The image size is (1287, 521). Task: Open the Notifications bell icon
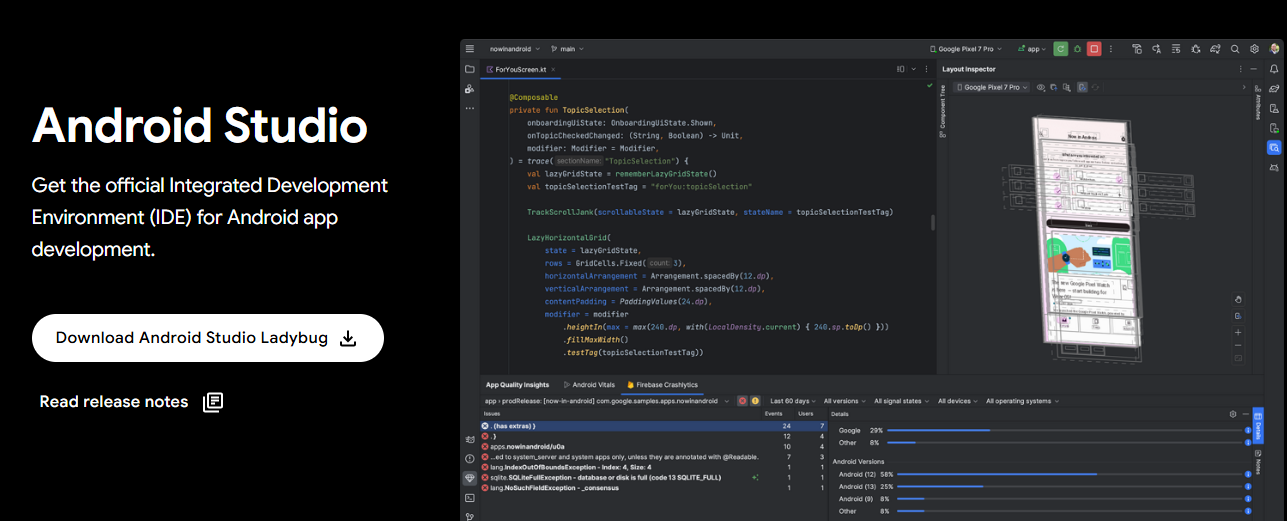point(1273,69)
